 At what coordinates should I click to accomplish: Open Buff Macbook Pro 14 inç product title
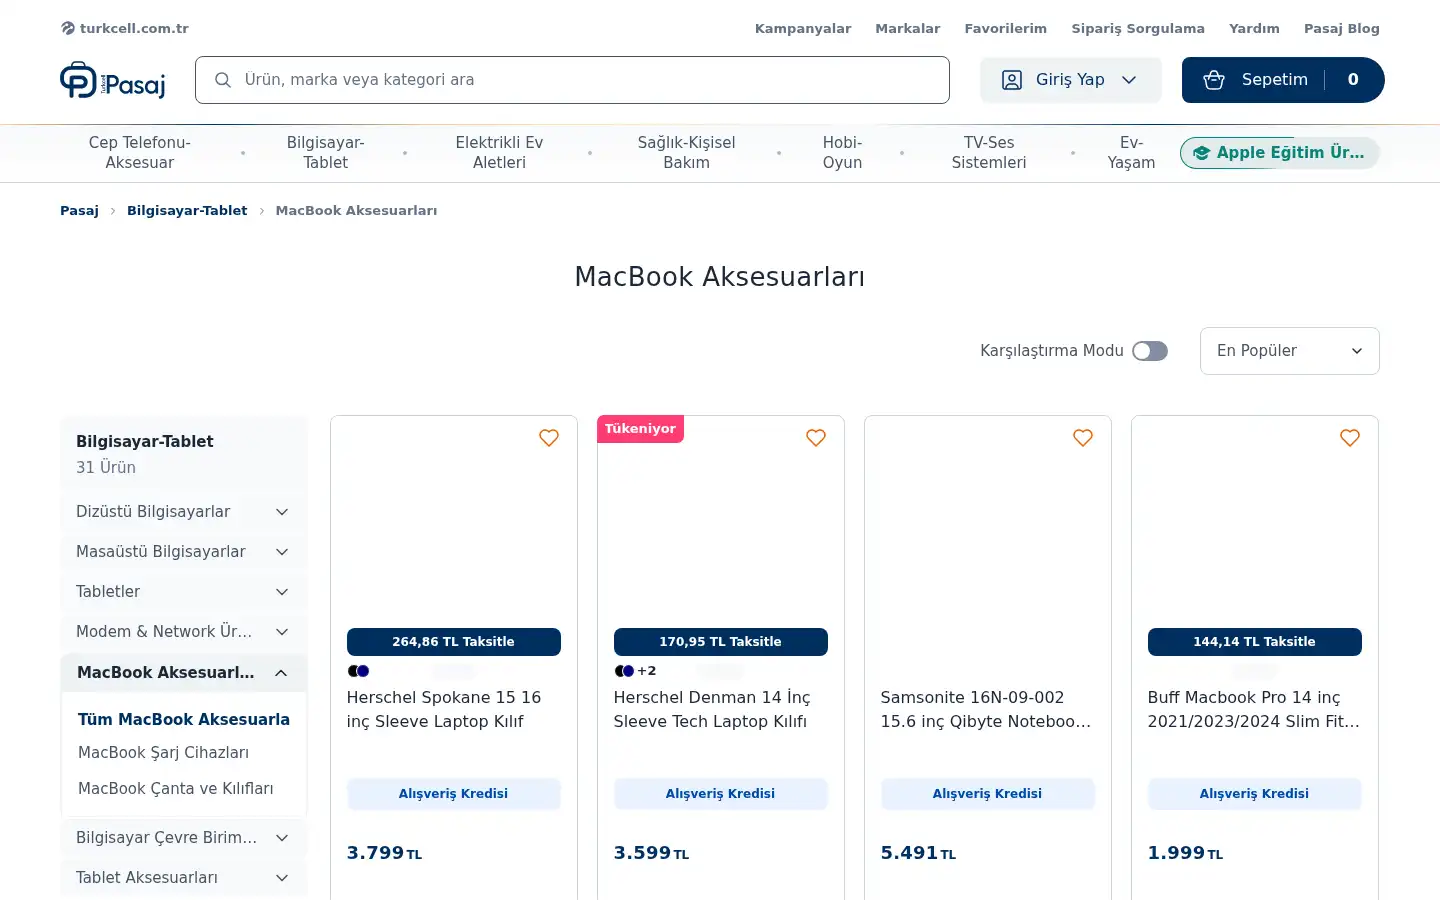[x=1254, y=710]
